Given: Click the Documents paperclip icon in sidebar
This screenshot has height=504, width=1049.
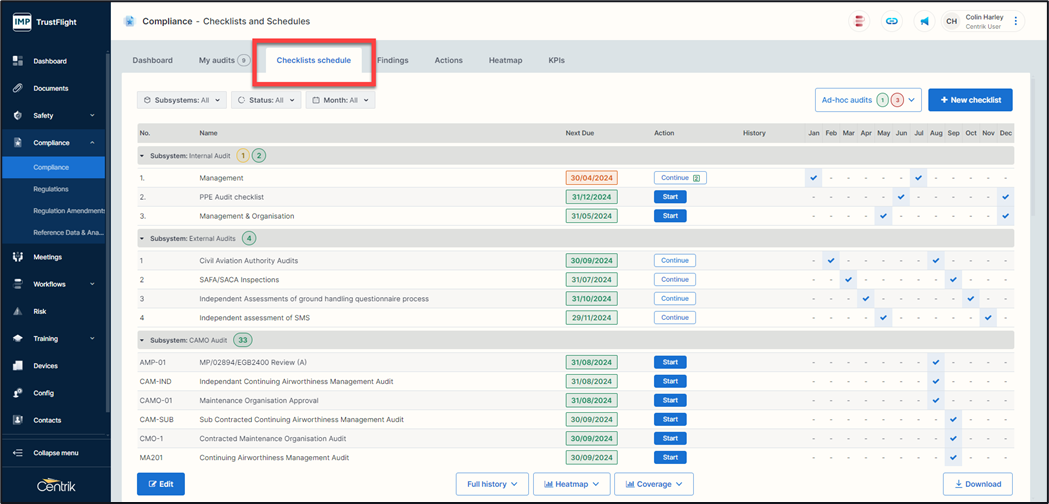Looking at the screenshot, I should pyautogui.click(x=18, y=88).
